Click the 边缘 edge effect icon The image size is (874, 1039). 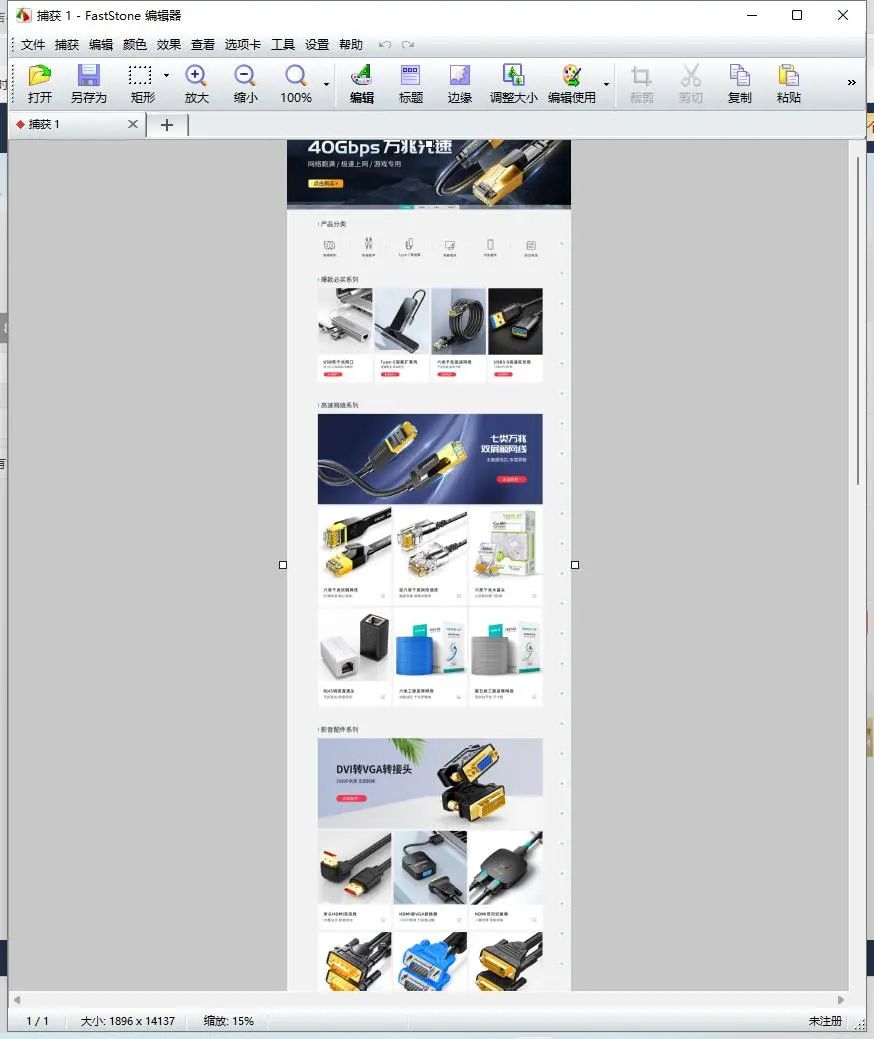click(460, 76)
